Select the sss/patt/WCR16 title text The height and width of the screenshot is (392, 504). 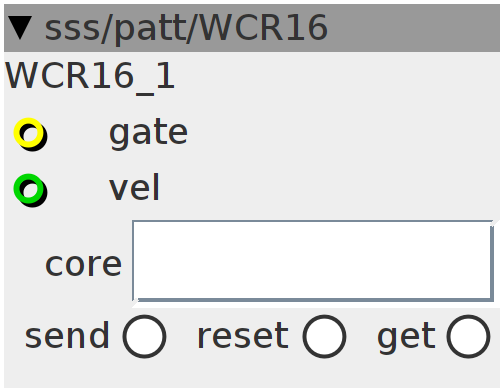(186, 29)
